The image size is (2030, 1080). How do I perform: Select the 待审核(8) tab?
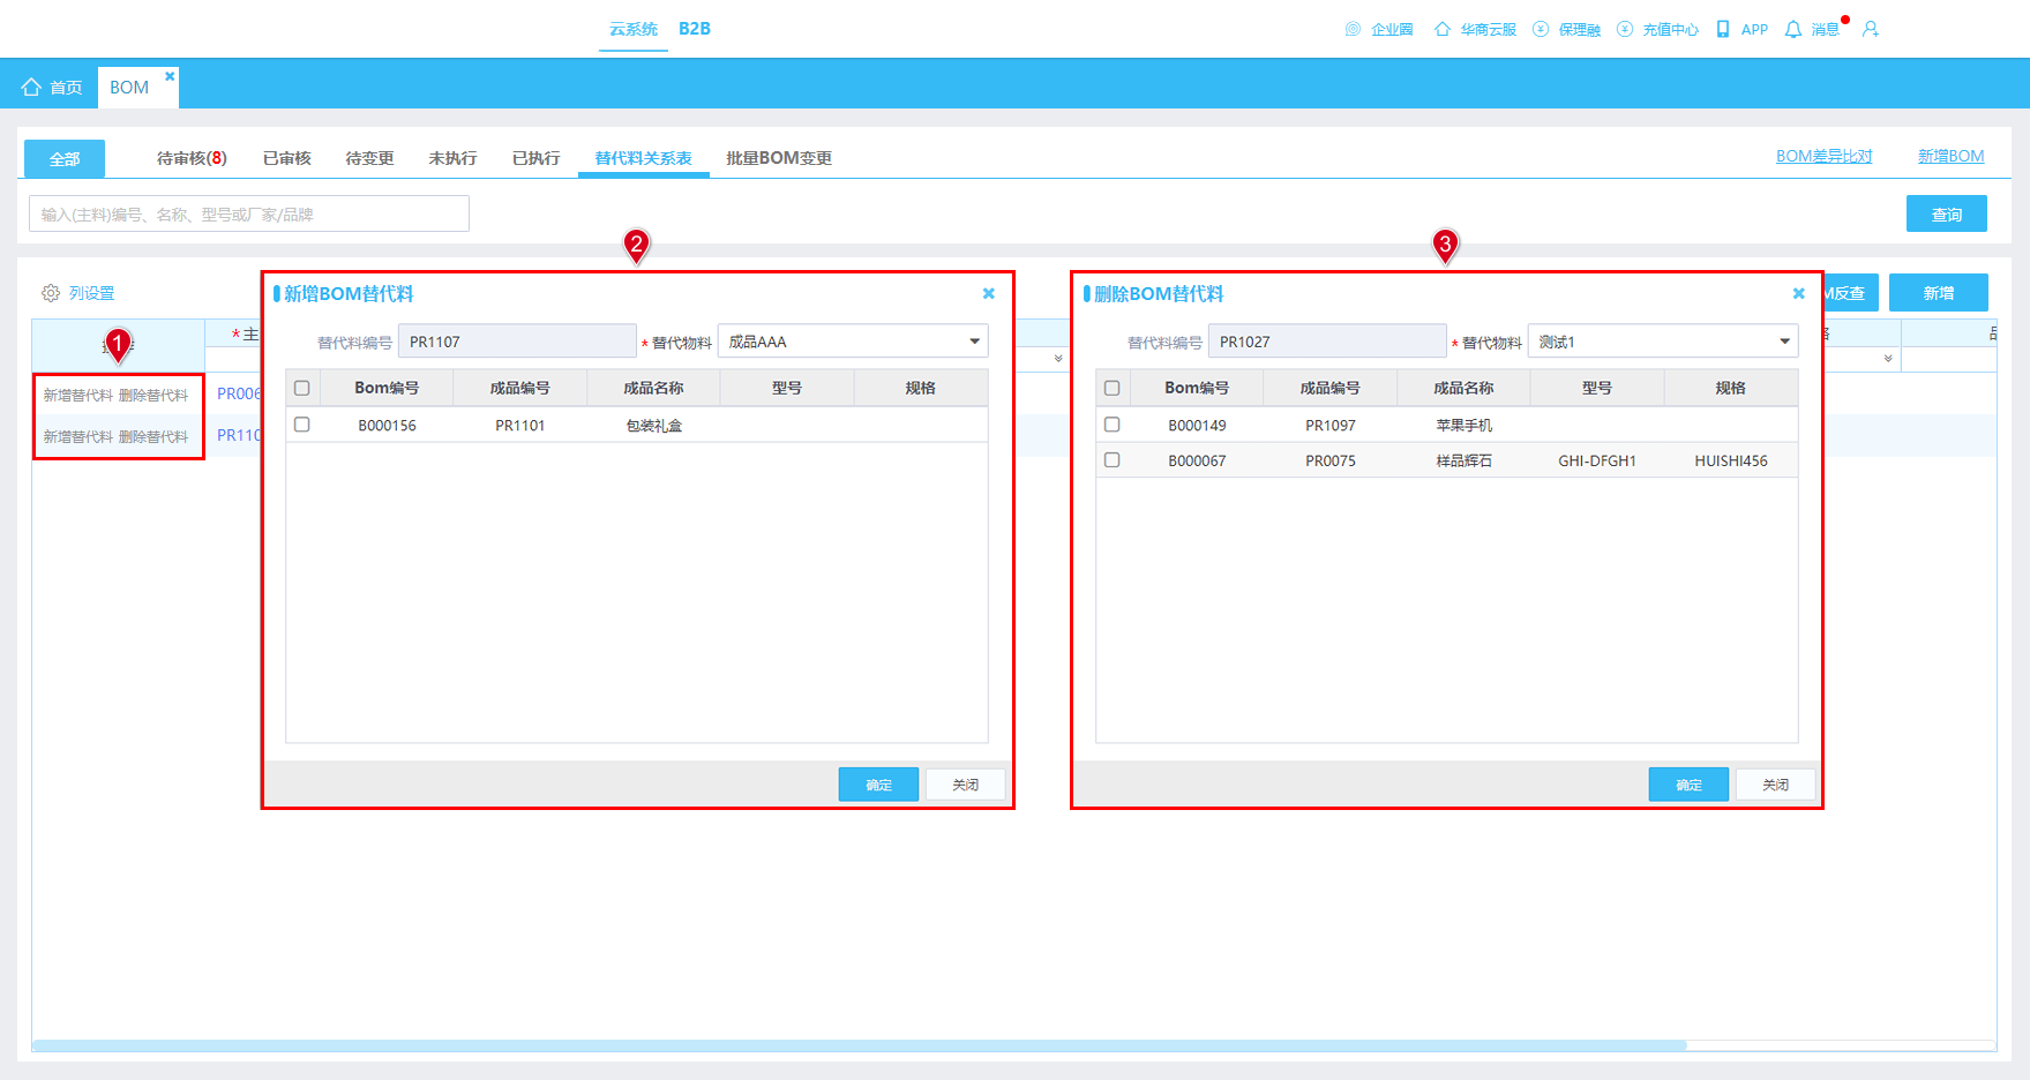tap(191, 158)
